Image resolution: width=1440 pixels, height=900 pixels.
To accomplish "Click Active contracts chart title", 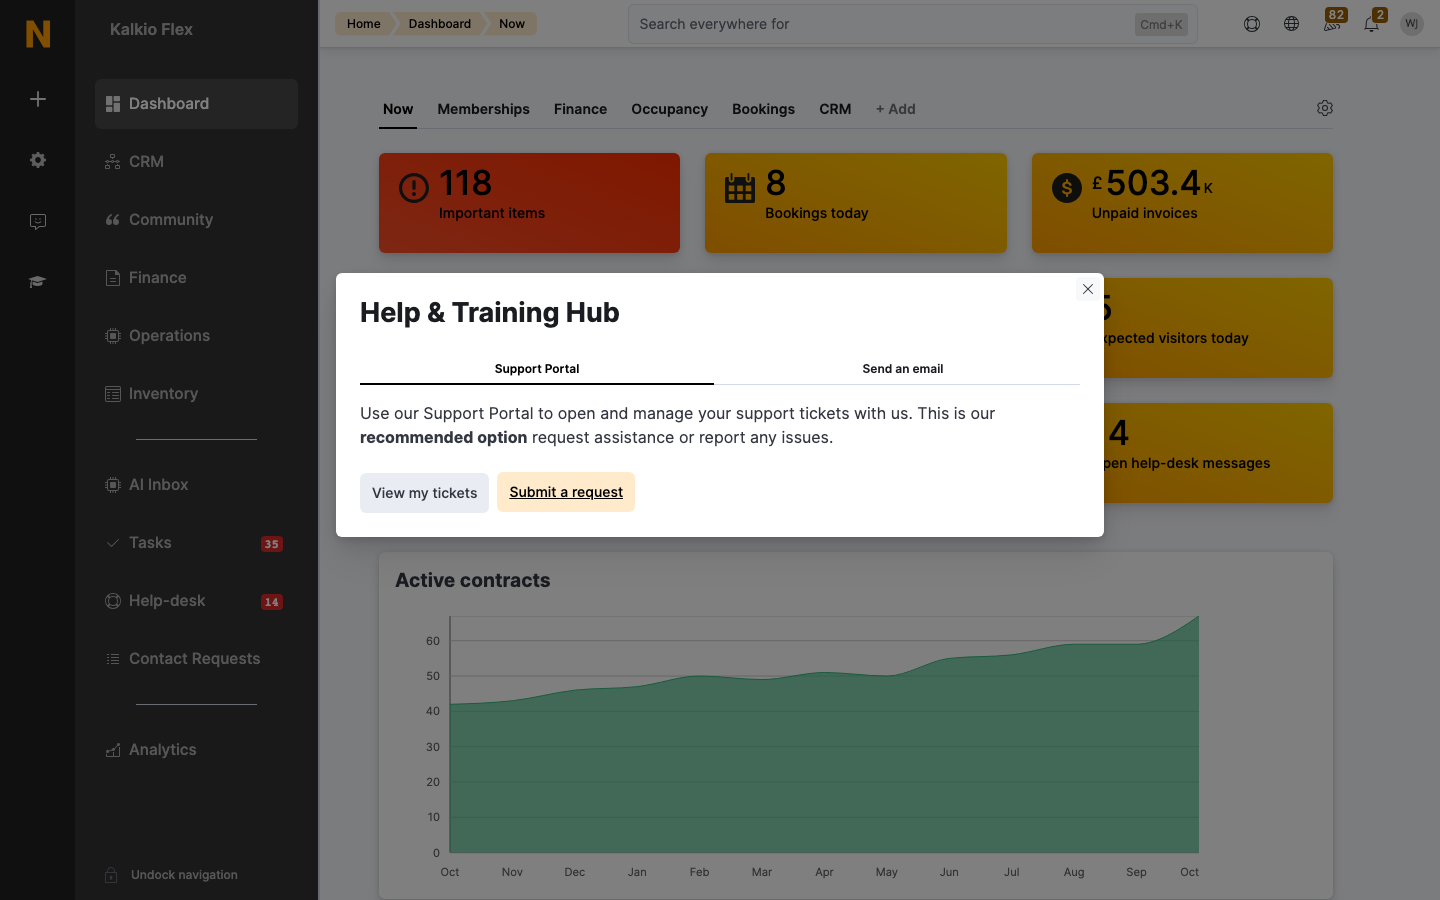I will (472, 581).
